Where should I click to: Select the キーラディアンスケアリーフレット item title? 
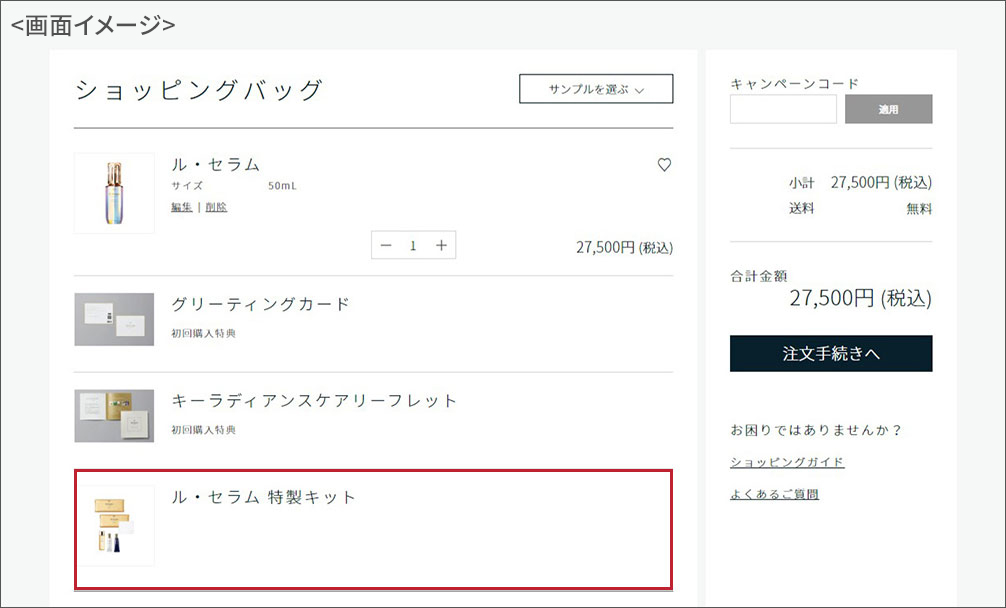click(314, 401)
